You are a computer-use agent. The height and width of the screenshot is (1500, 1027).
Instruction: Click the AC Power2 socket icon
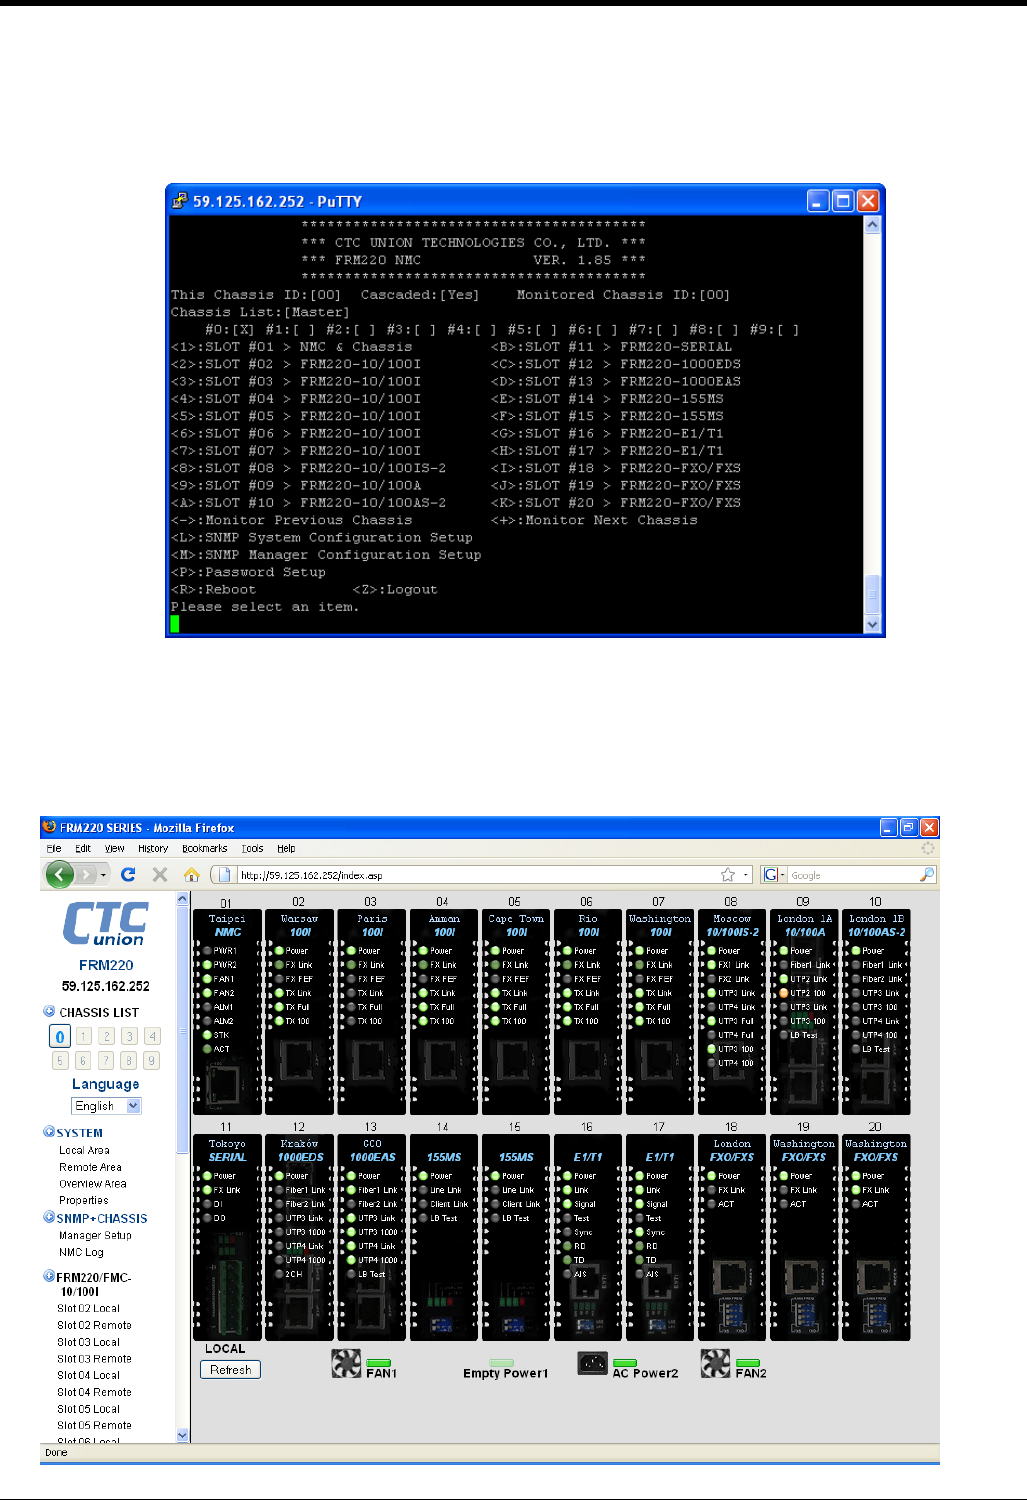point(593,1363)
